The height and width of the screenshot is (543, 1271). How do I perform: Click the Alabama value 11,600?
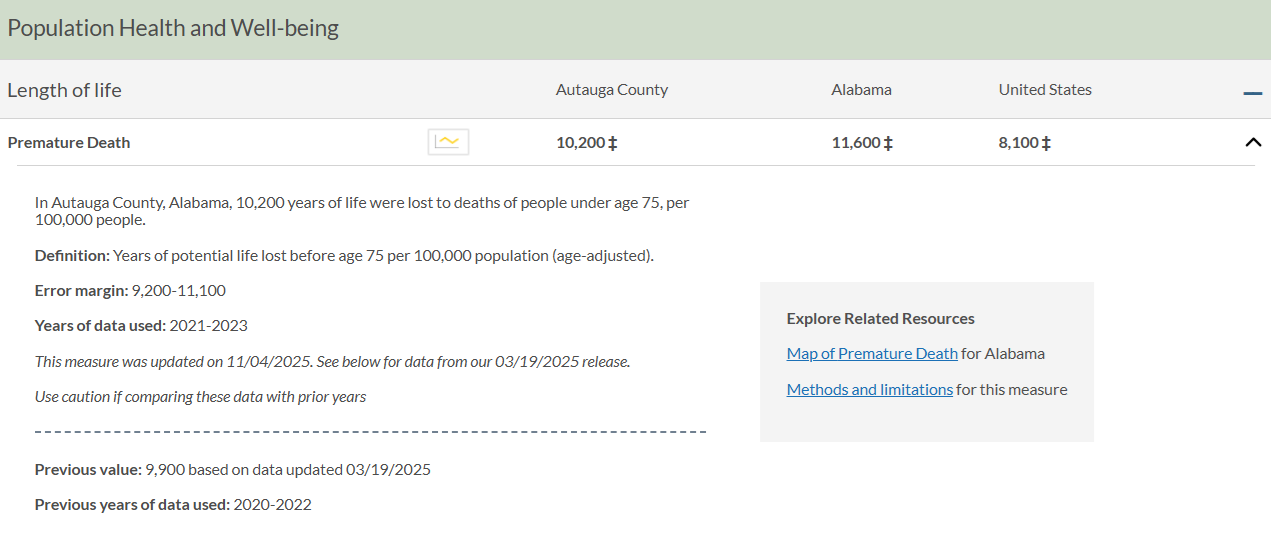pos(855,143)
